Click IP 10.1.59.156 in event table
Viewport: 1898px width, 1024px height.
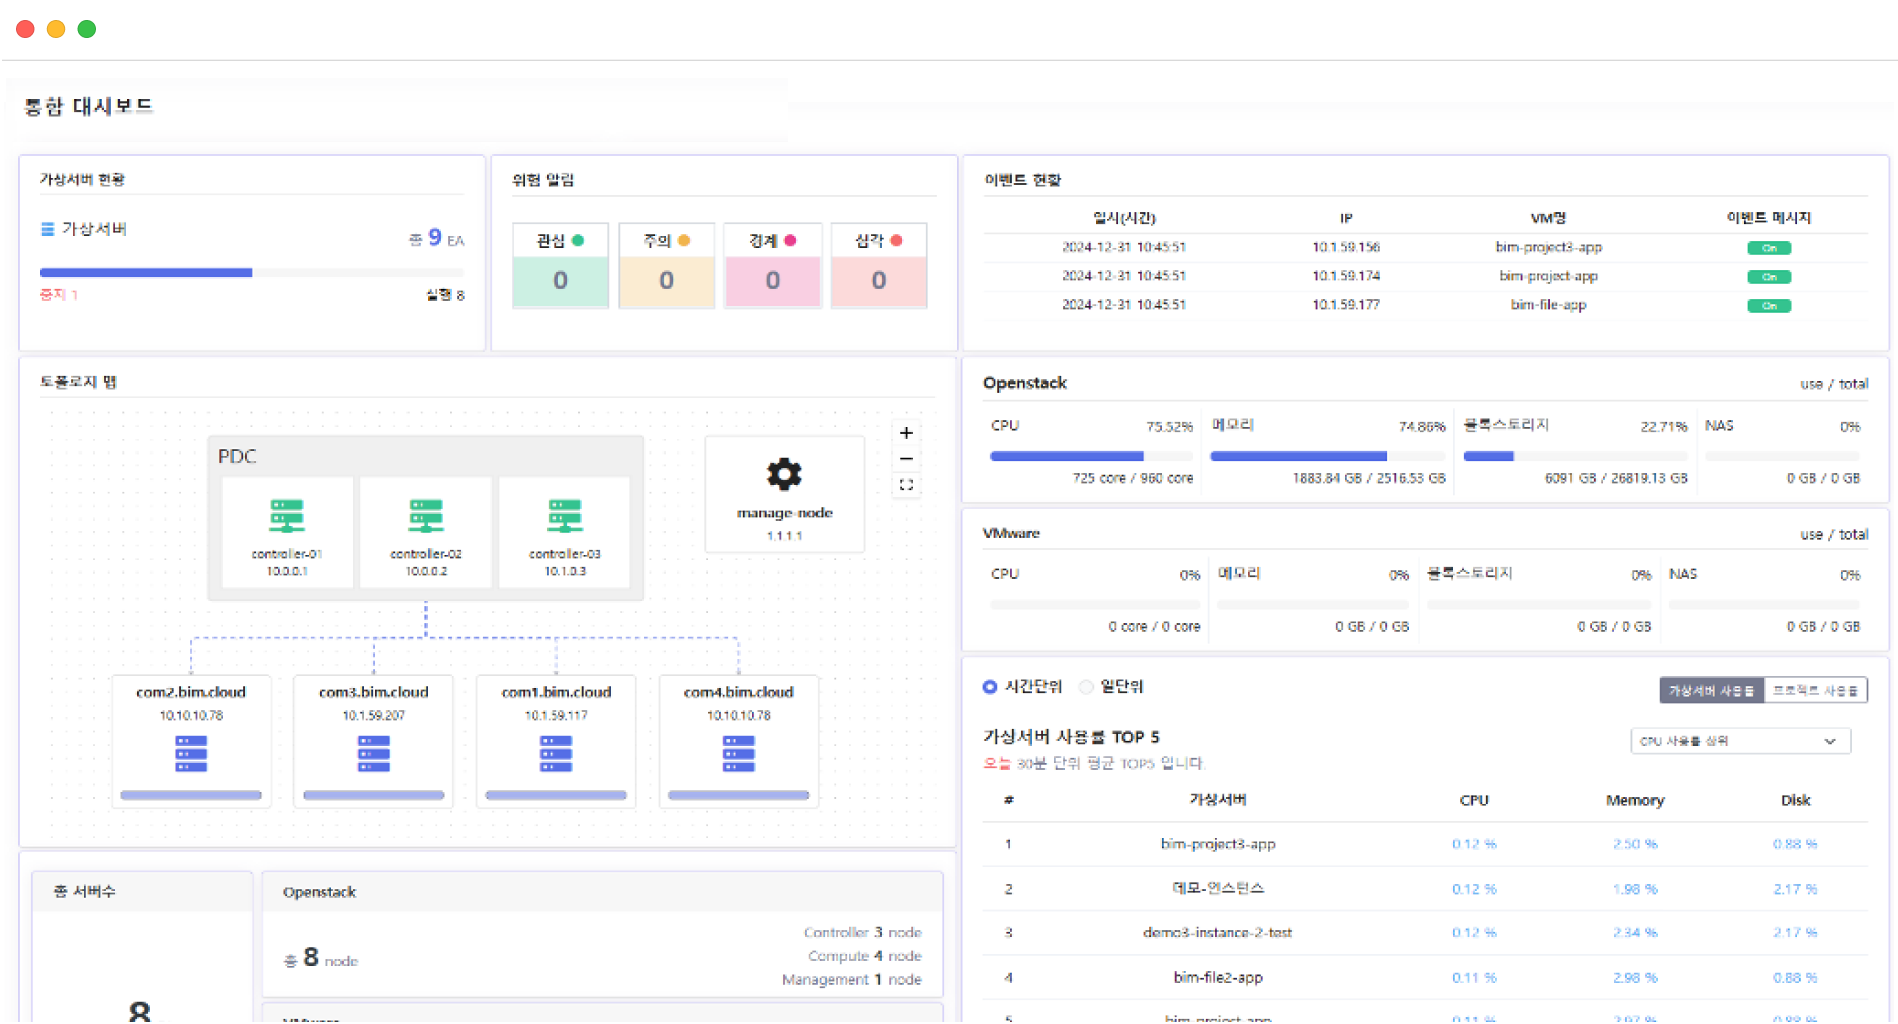pyautogui.click(x=1346, y=247)
